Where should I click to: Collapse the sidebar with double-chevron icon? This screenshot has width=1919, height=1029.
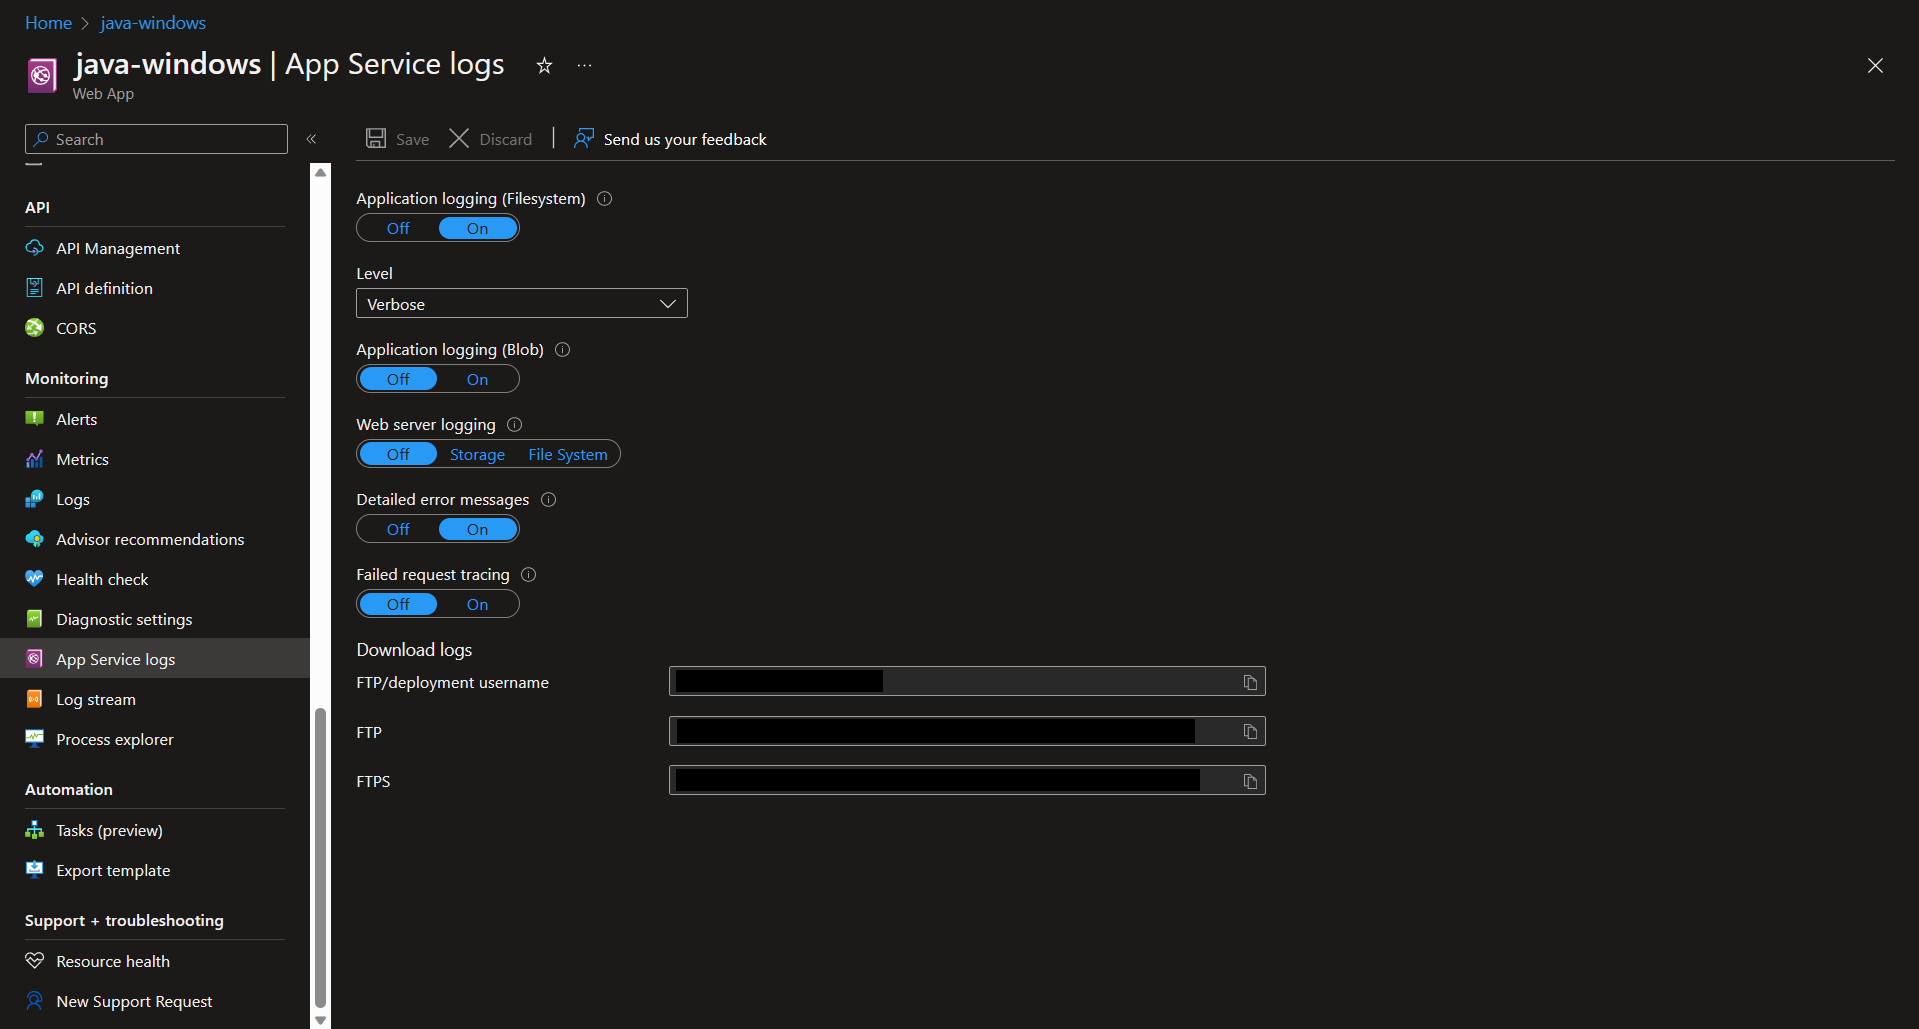pos(311,139)
